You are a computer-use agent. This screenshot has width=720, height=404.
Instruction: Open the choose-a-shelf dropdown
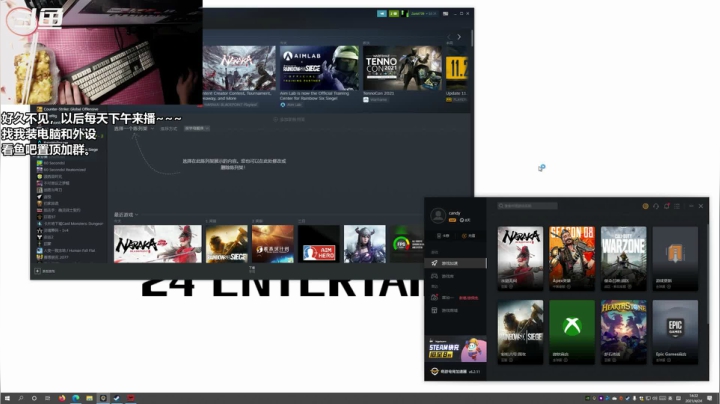[134, 129]
